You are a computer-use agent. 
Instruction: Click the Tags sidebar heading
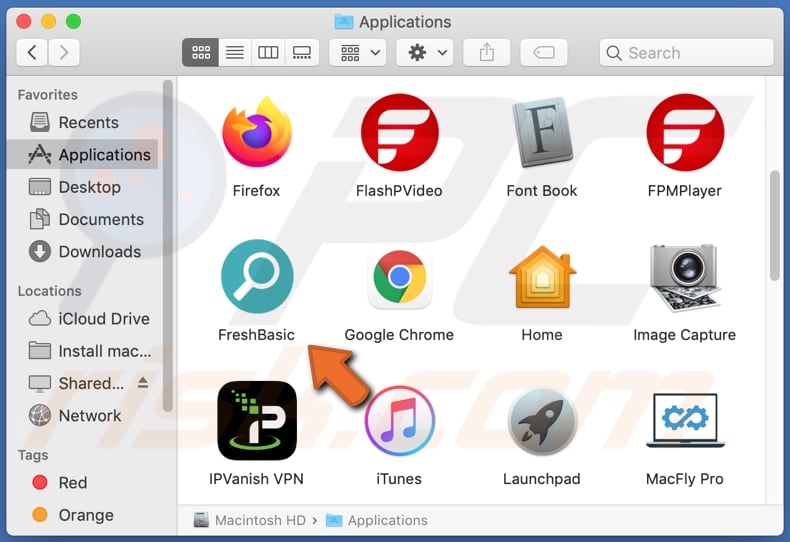tap(33, 455)
